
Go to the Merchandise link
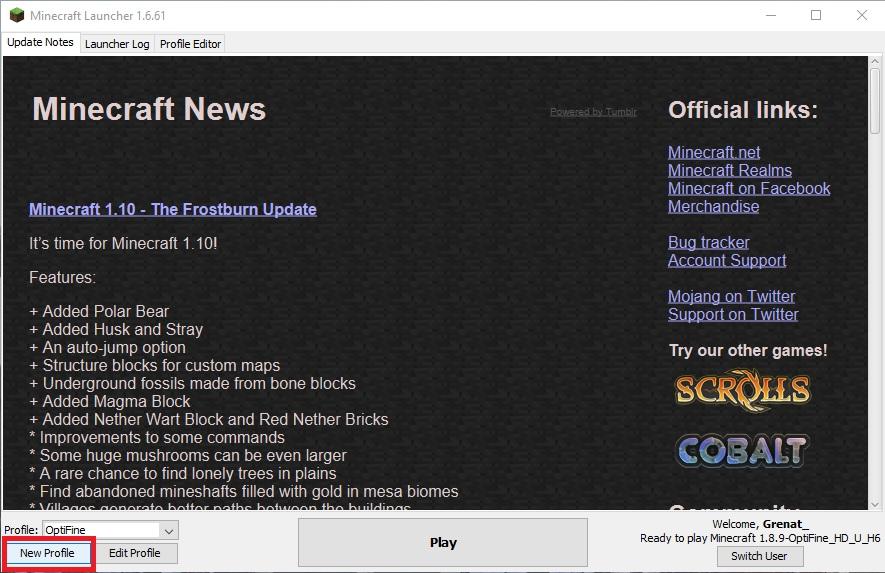point(713,207)
